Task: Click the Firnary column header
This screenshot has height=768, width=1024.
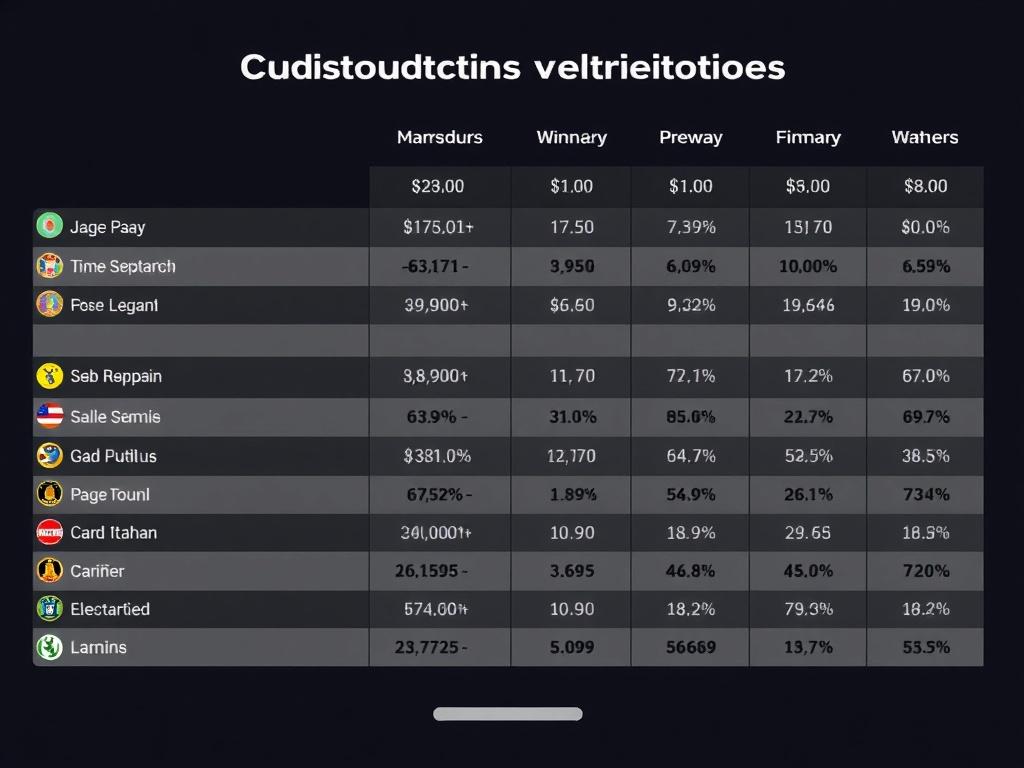Action: coord(808,137)
